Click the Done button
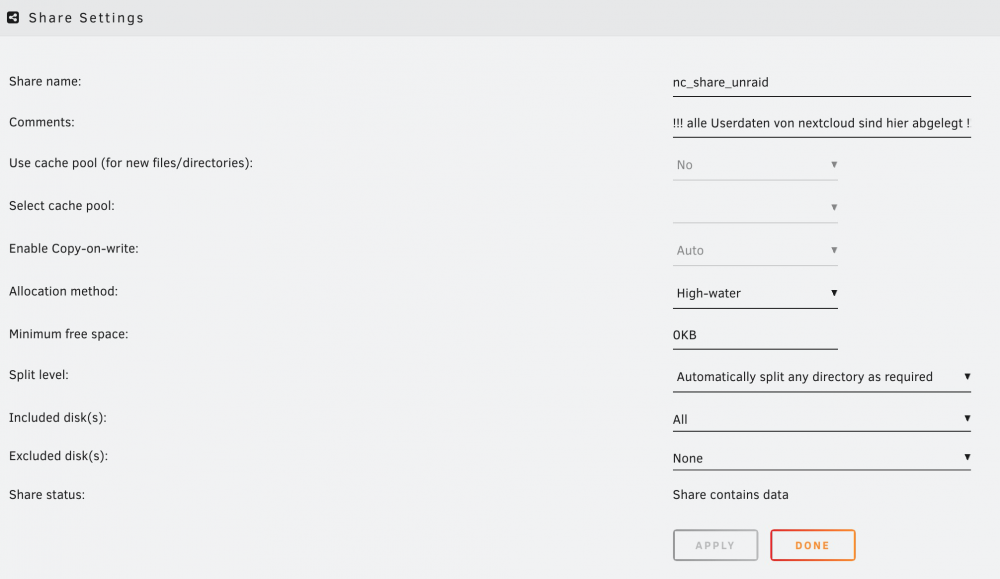The image size is (1000, 579). (812, 545)
